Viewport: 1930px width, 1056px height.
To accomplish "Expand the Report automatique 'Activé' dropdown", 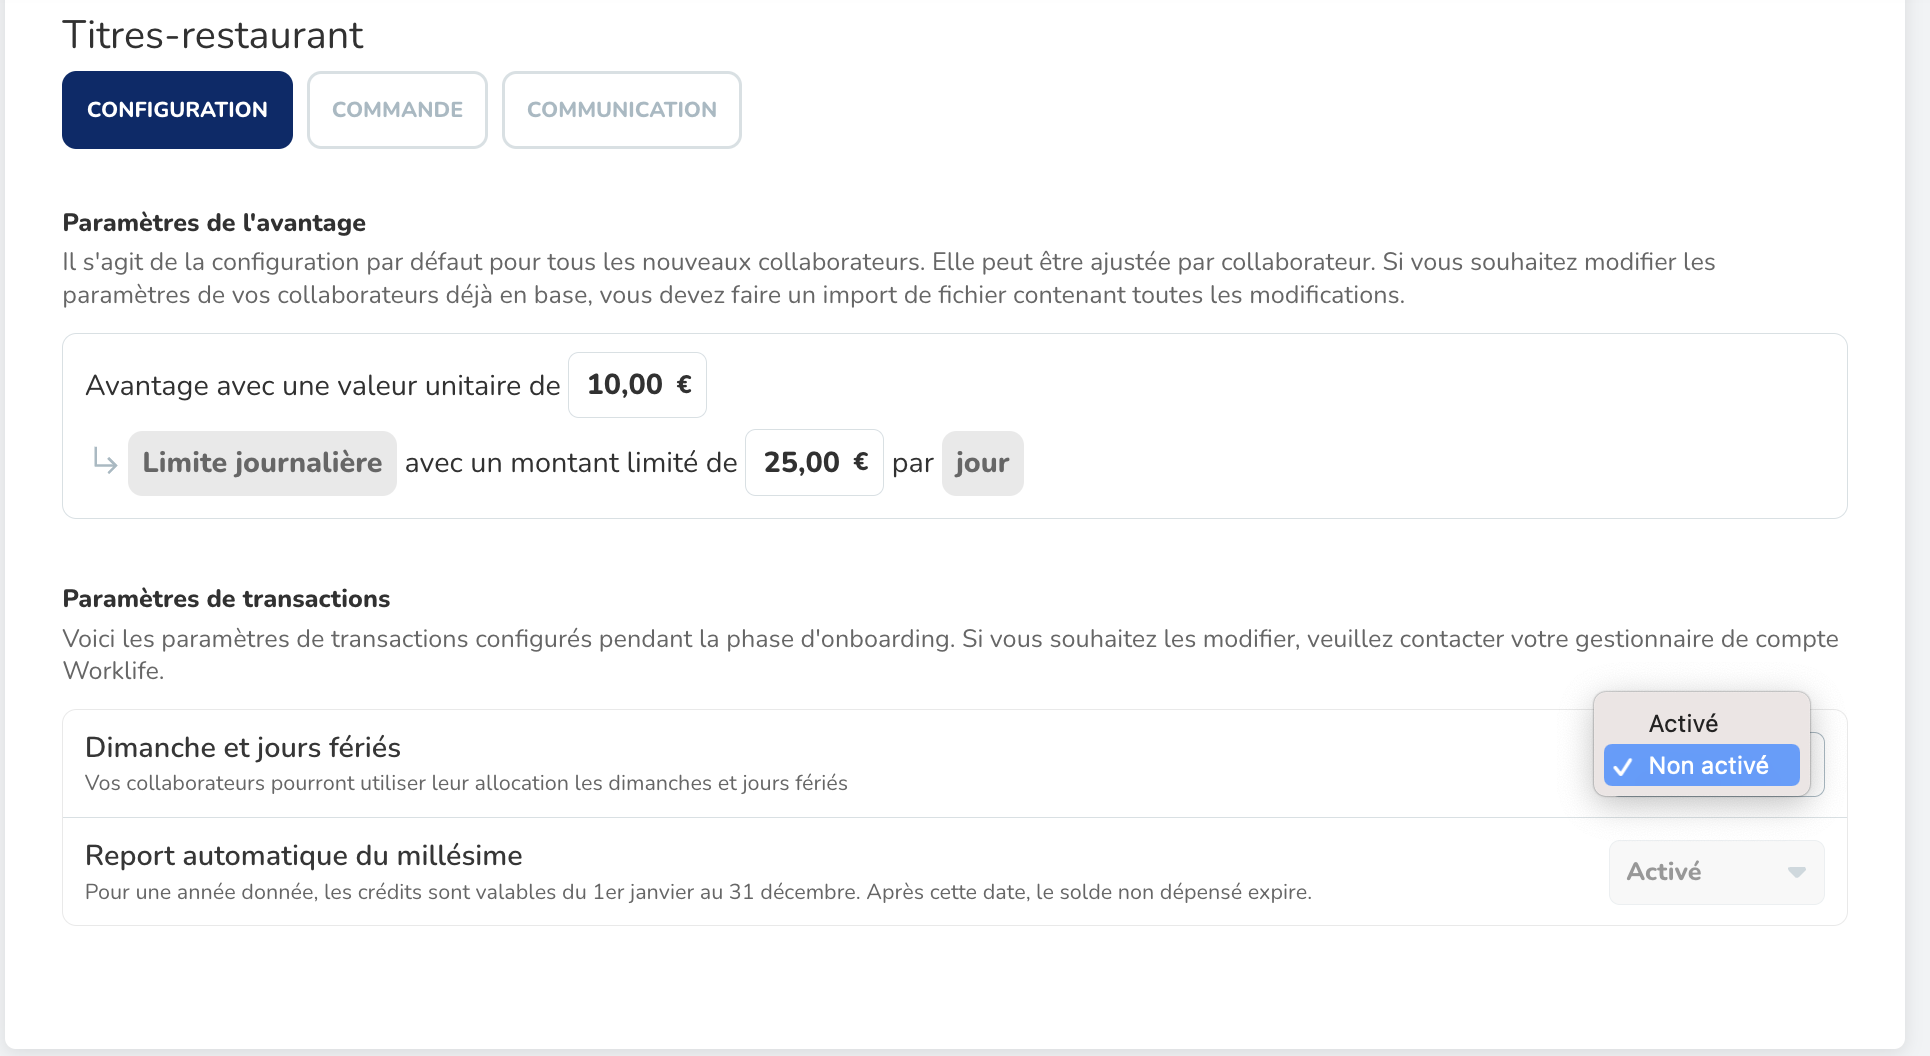I will [x=1715, y=872].
